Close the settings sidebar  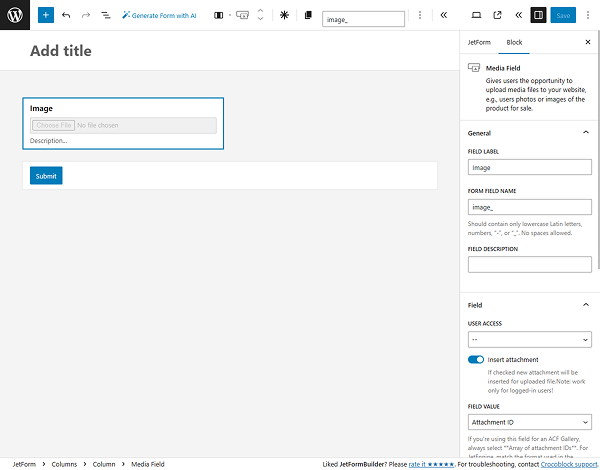(x=588, y=42)
